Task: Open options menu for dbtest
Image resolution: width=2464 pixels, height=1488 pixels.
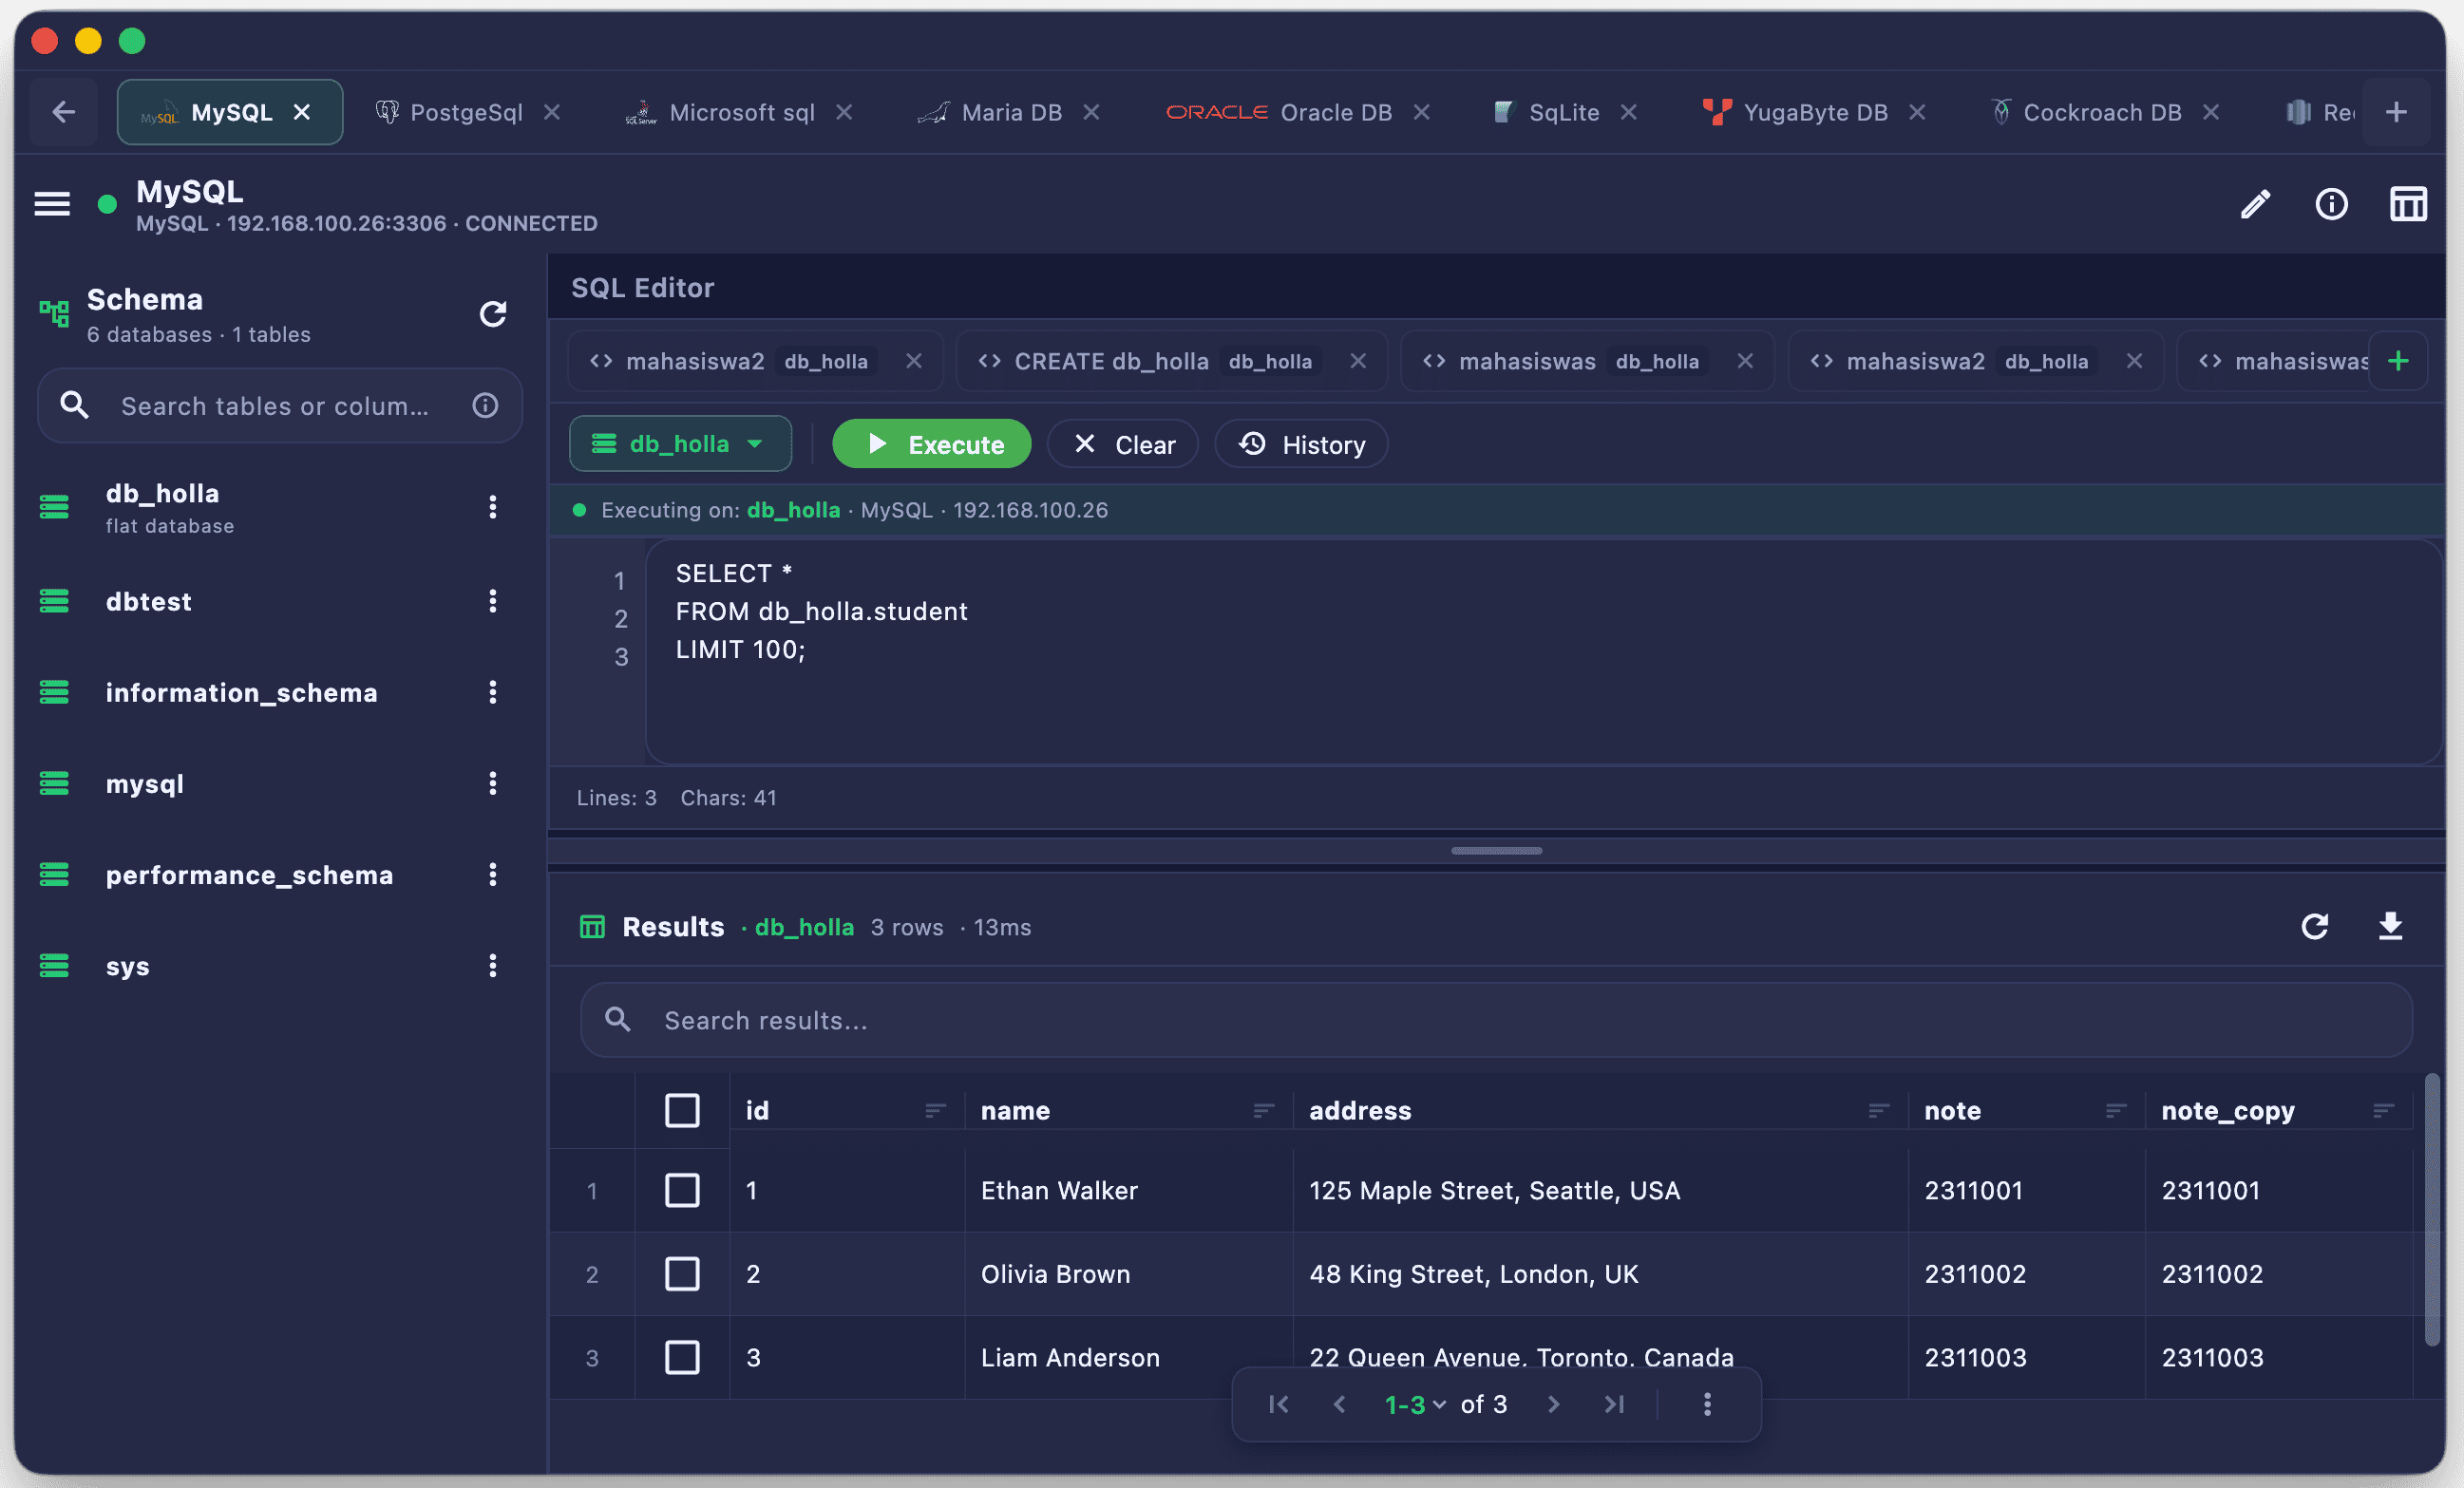Action: click(492, 601)
